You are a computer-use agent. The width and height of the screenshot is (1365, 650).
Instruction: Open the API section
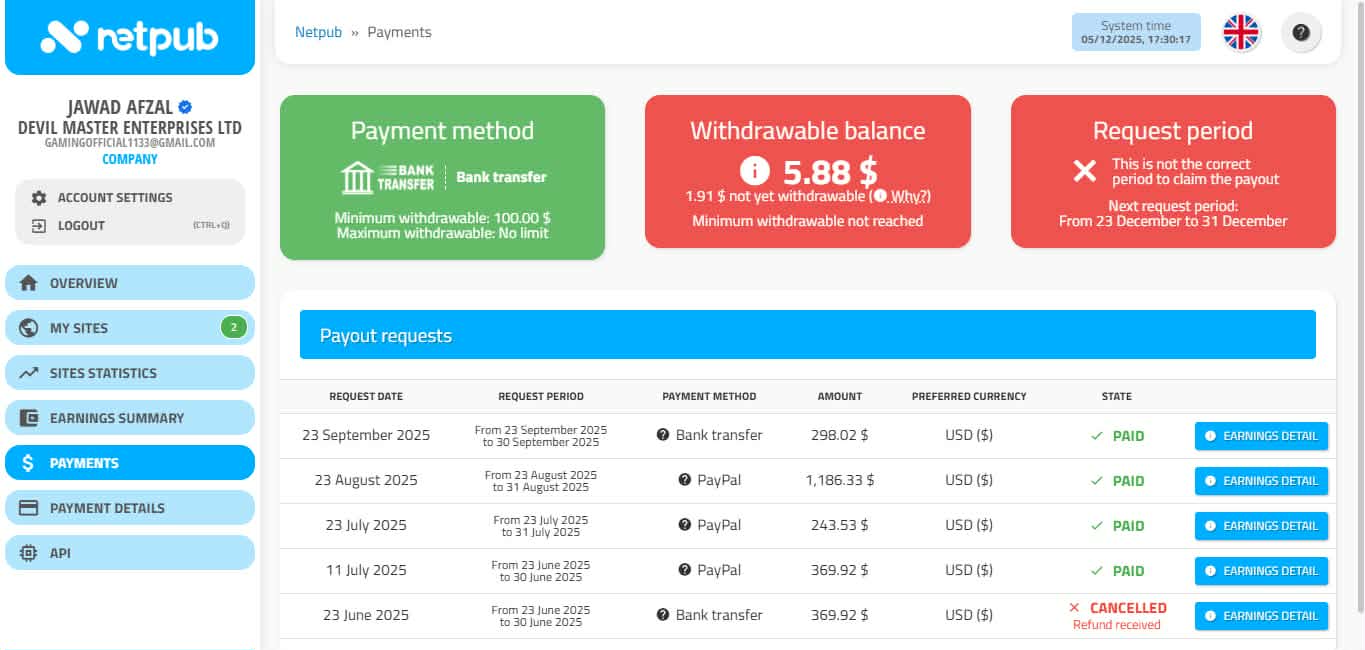pyautogui.click(x=130, y=553)
